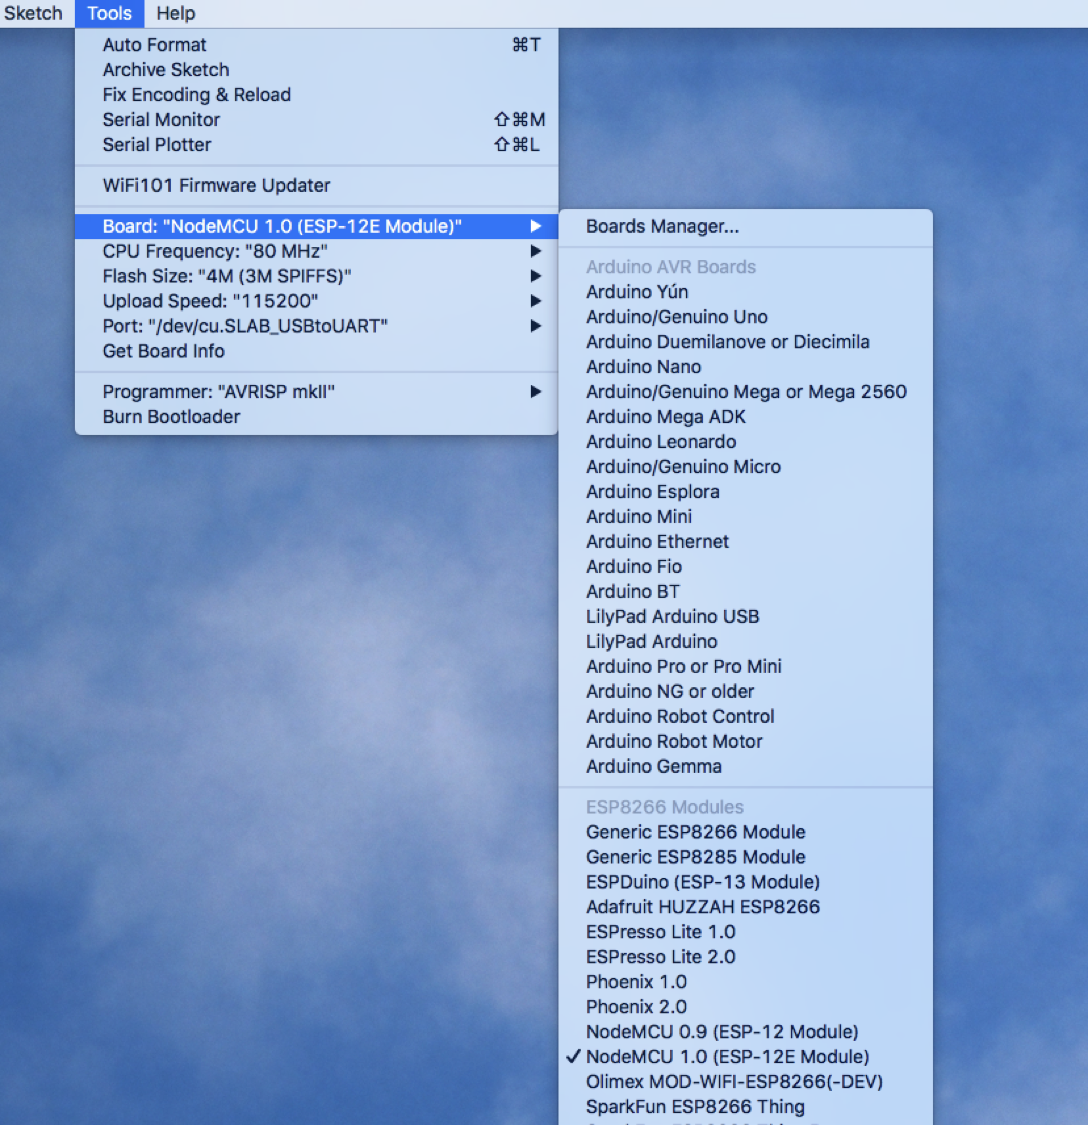Screen dimensions: 1088x1125
Task: Click Get Board Info
Action: [163, 351]
